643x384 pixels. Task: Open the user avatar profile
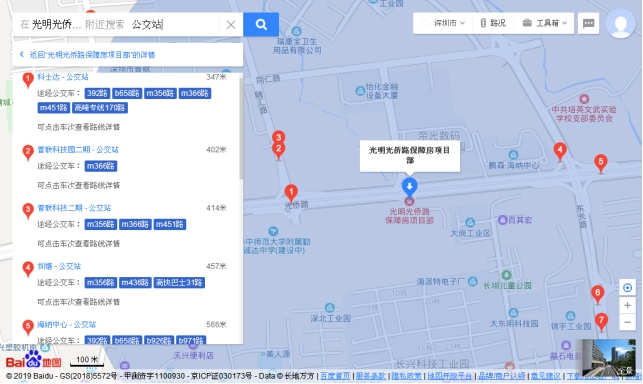621,23
